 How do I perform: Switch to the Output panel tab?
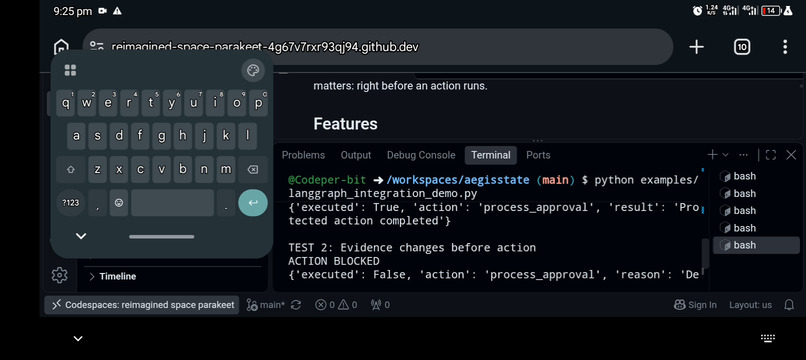pos(356,155)
